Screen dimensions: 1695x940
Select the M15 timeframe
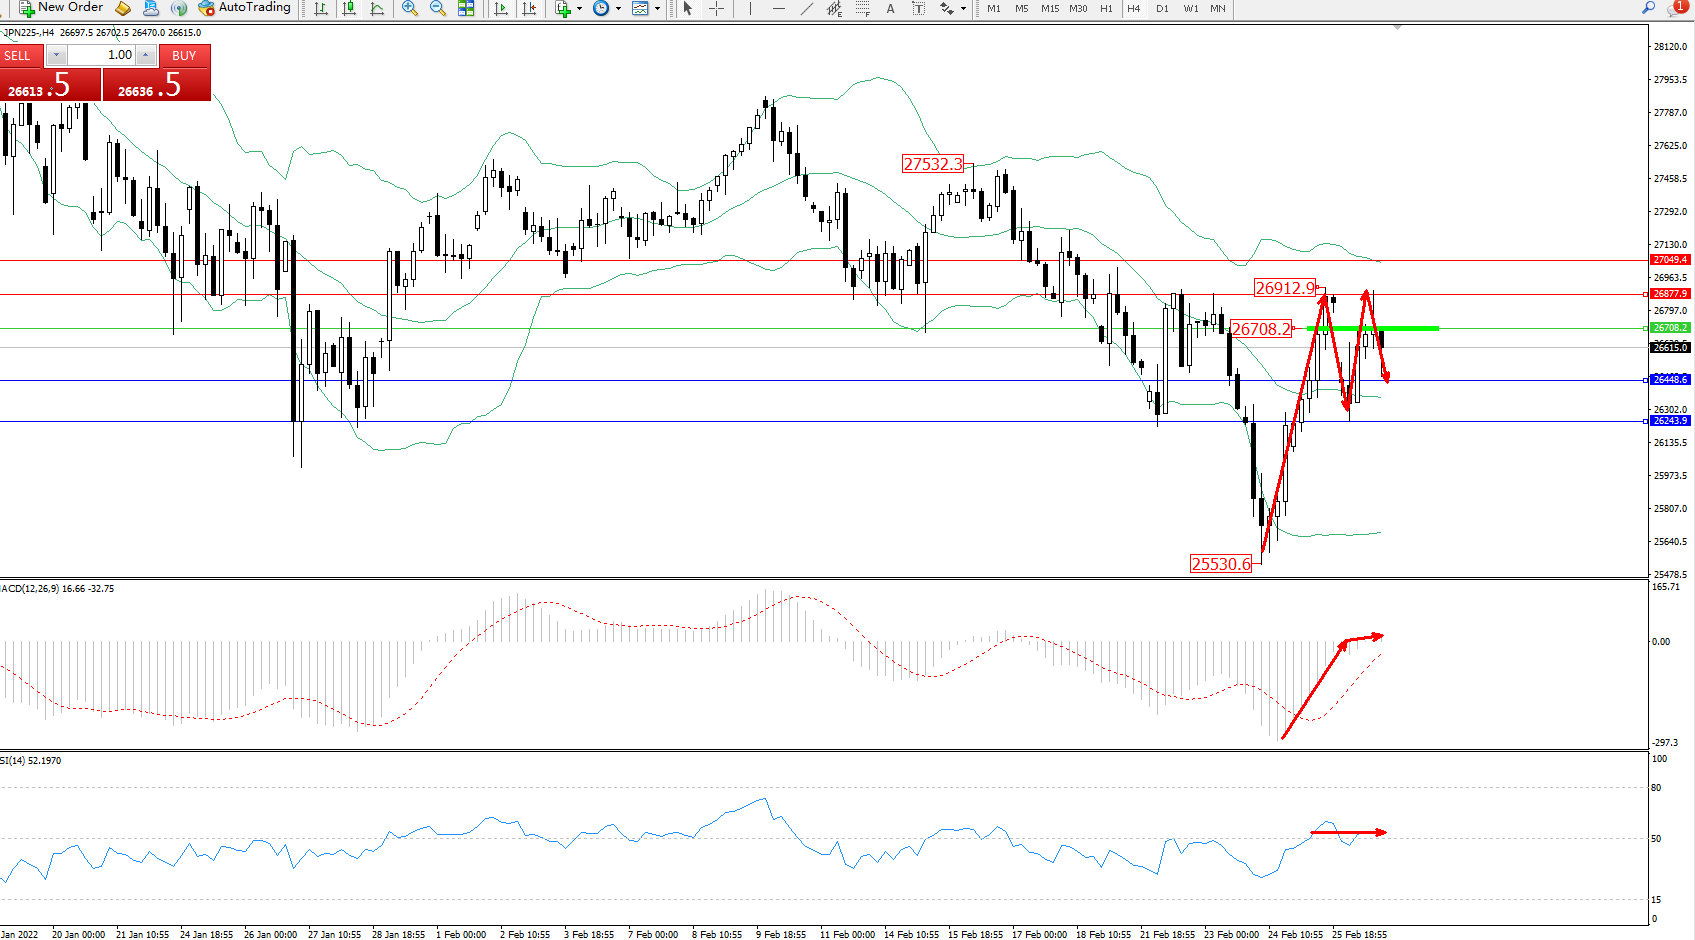[1050, 8]
